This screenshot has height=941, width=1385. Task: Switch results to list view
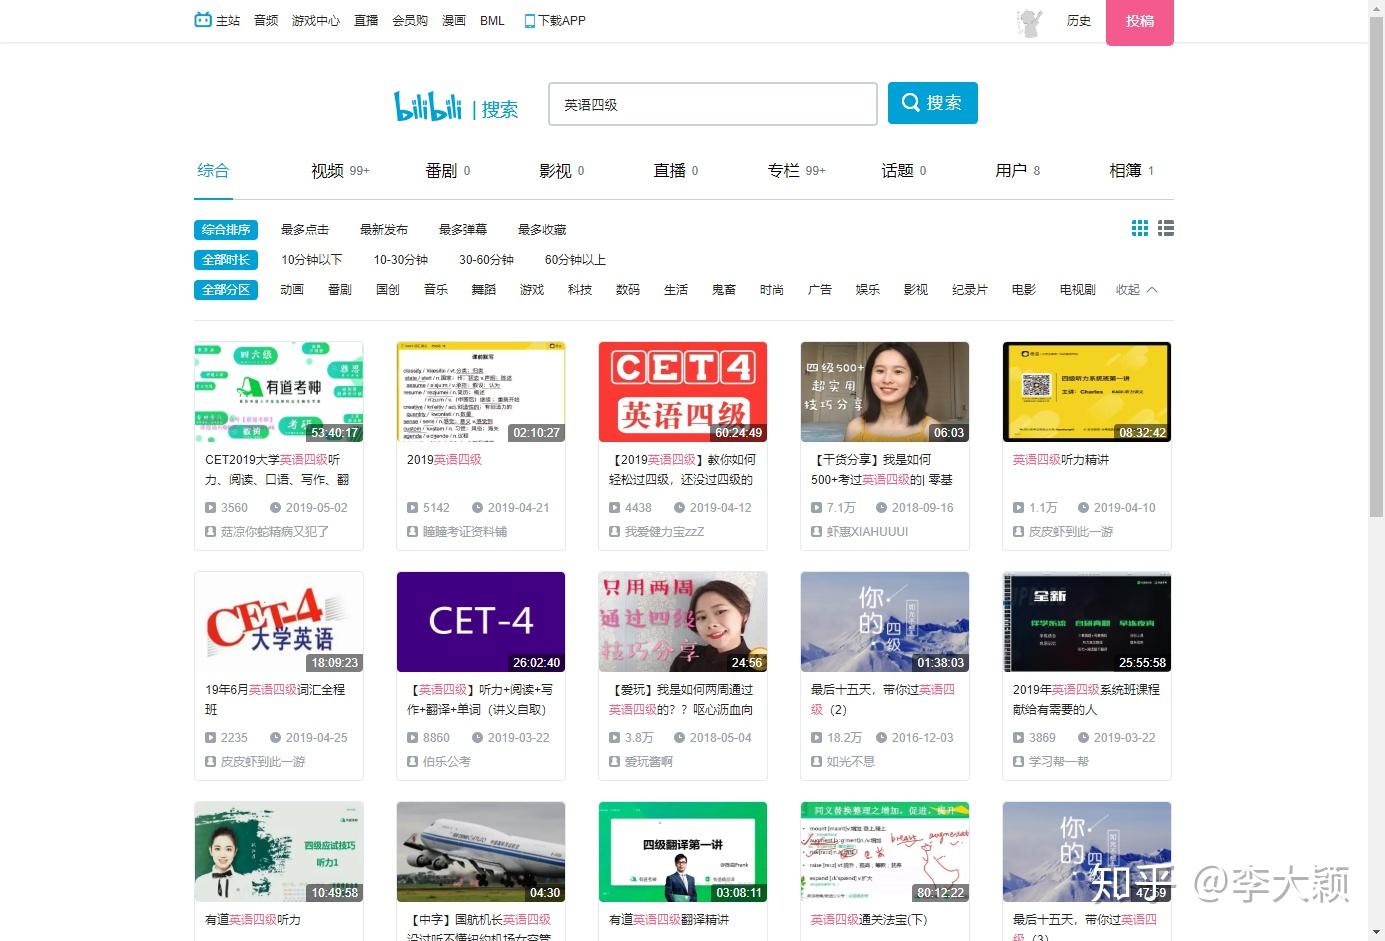(x=1166, y=229)
